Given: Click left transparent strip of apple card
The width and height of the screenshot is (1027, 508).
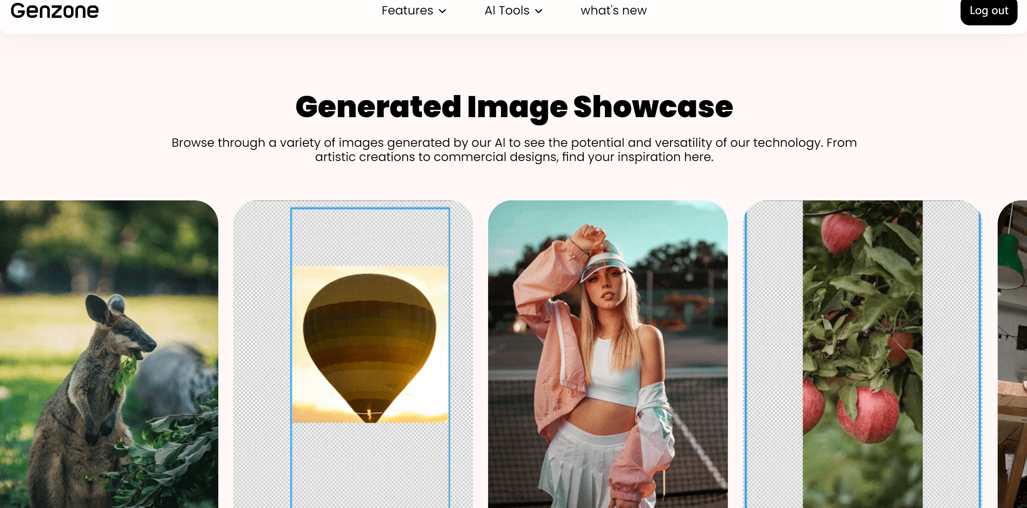Looking at the screenshot, I should (x=774, y=354).
